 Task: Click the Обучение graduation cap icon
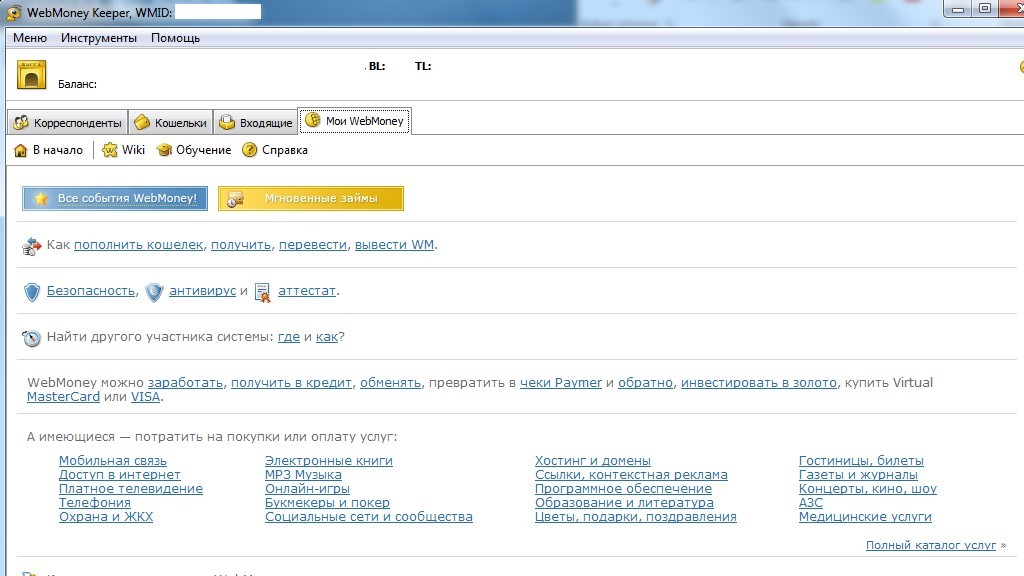164,150
